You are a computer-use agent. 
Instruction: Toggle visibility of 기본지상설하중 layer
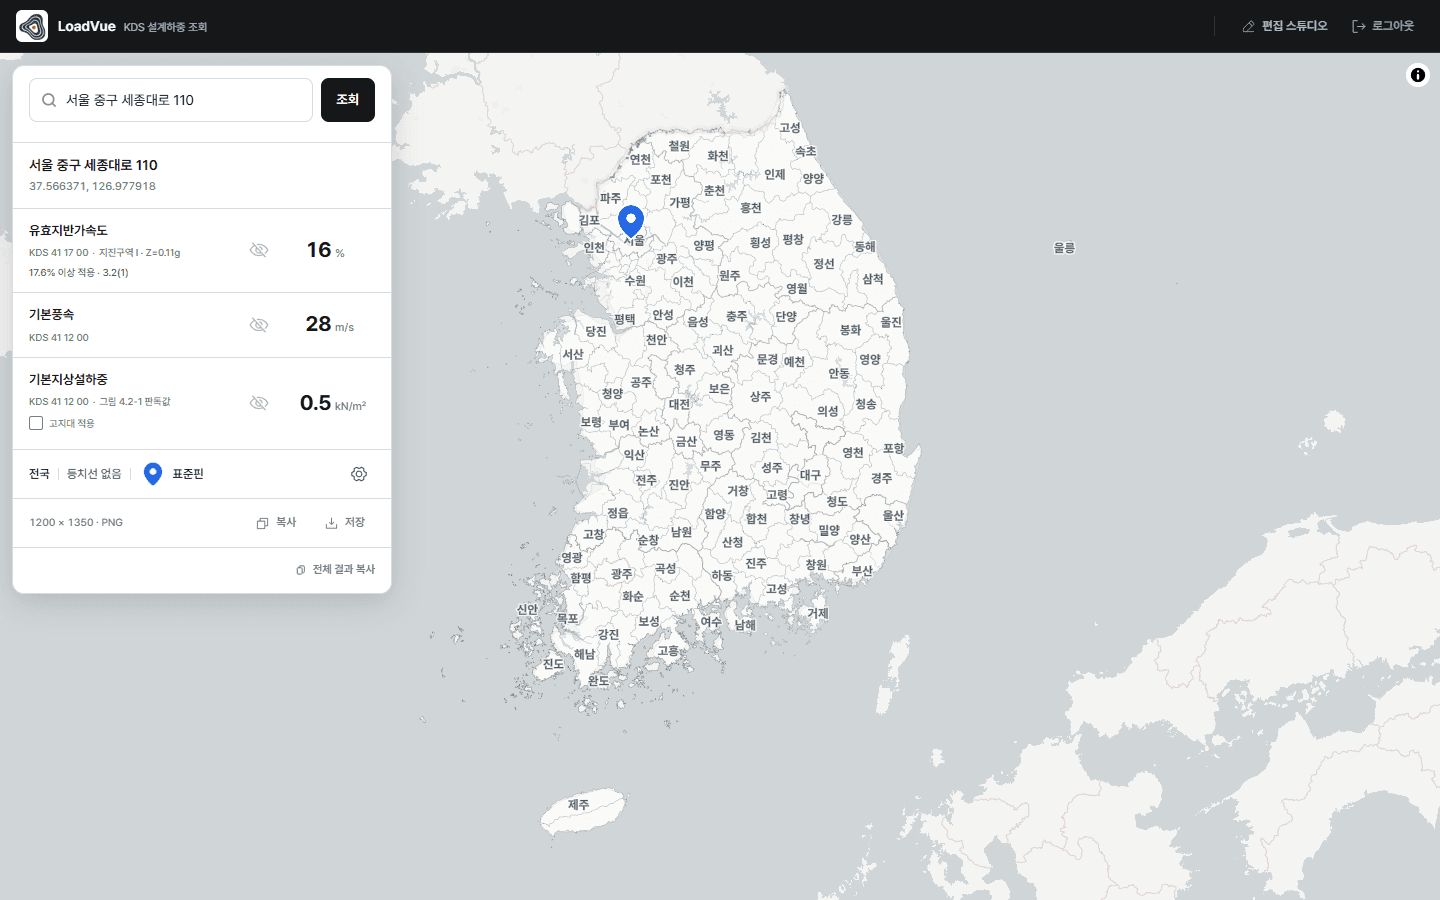click(x=259, y=403)
